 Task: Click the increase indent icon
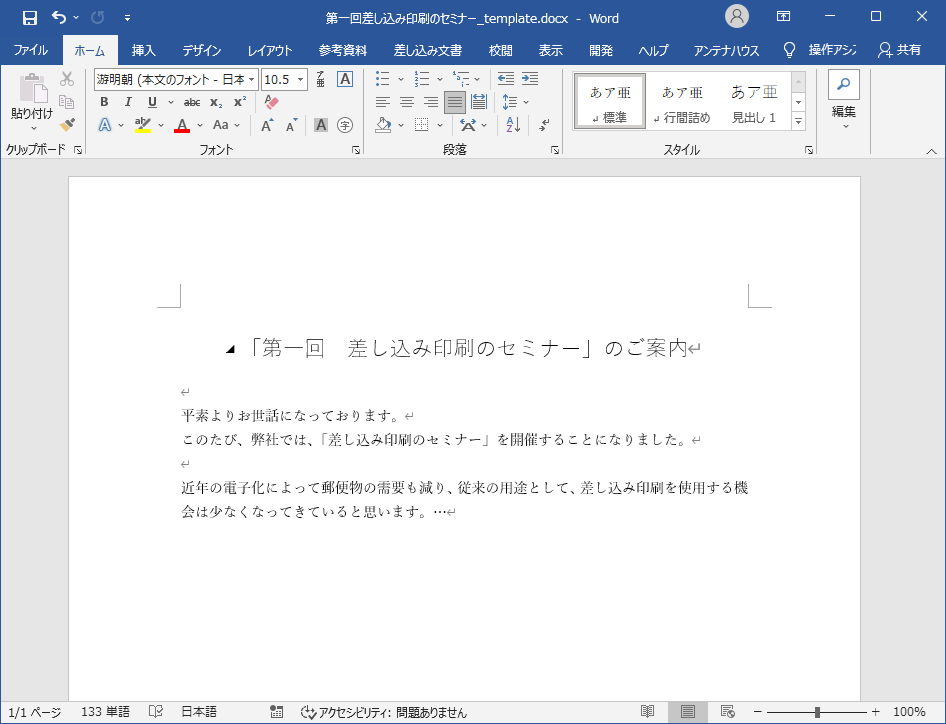coord(530,79)
